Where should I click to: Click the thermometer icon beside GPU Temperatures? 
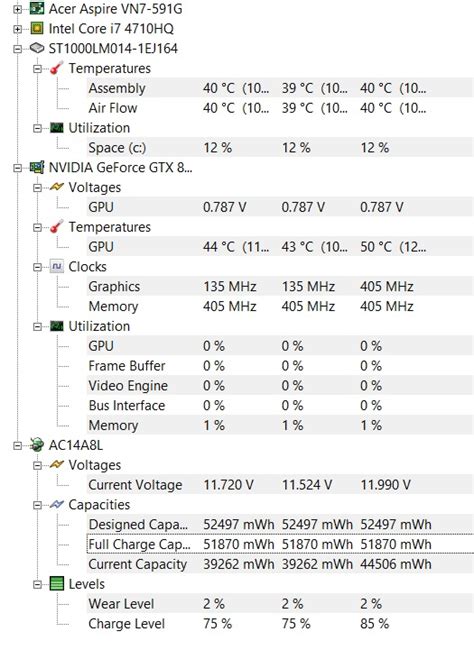point(57,227)
